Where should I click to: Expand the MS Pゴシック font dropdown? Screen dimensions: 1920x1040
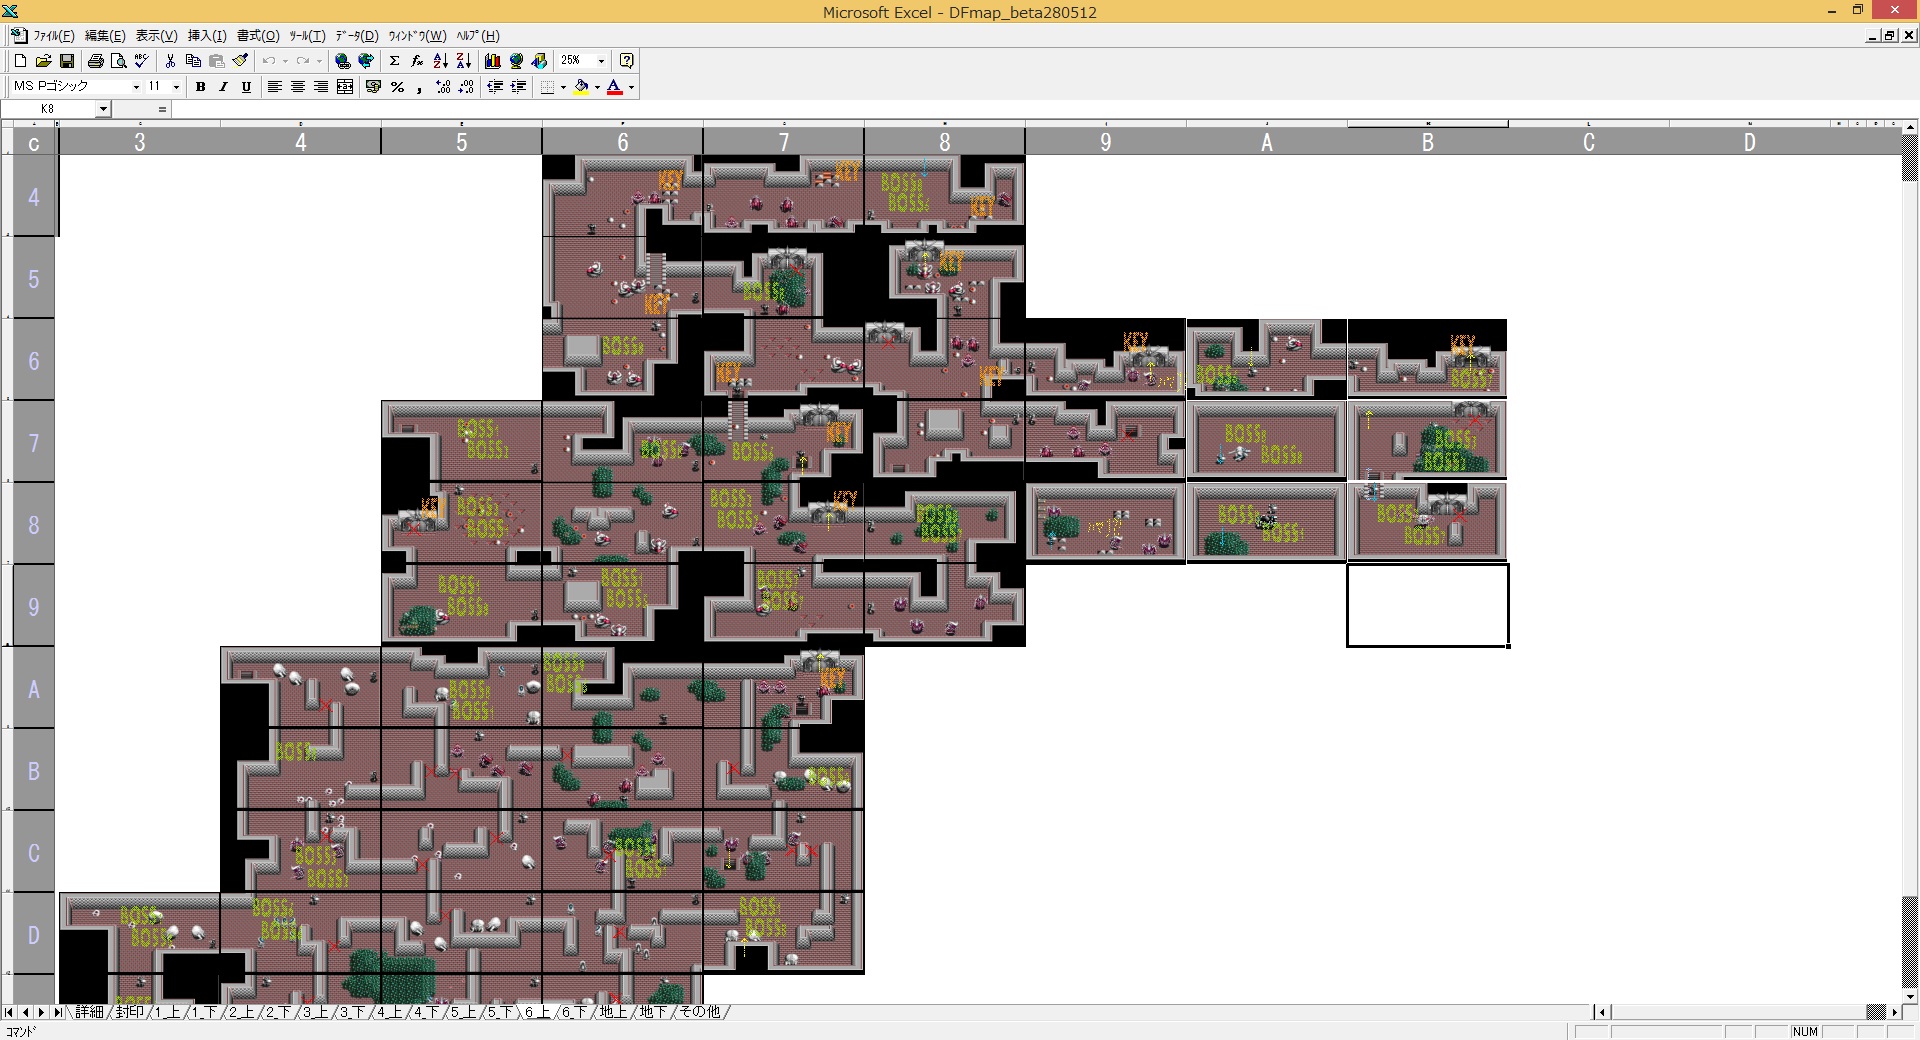coord(136,87)
